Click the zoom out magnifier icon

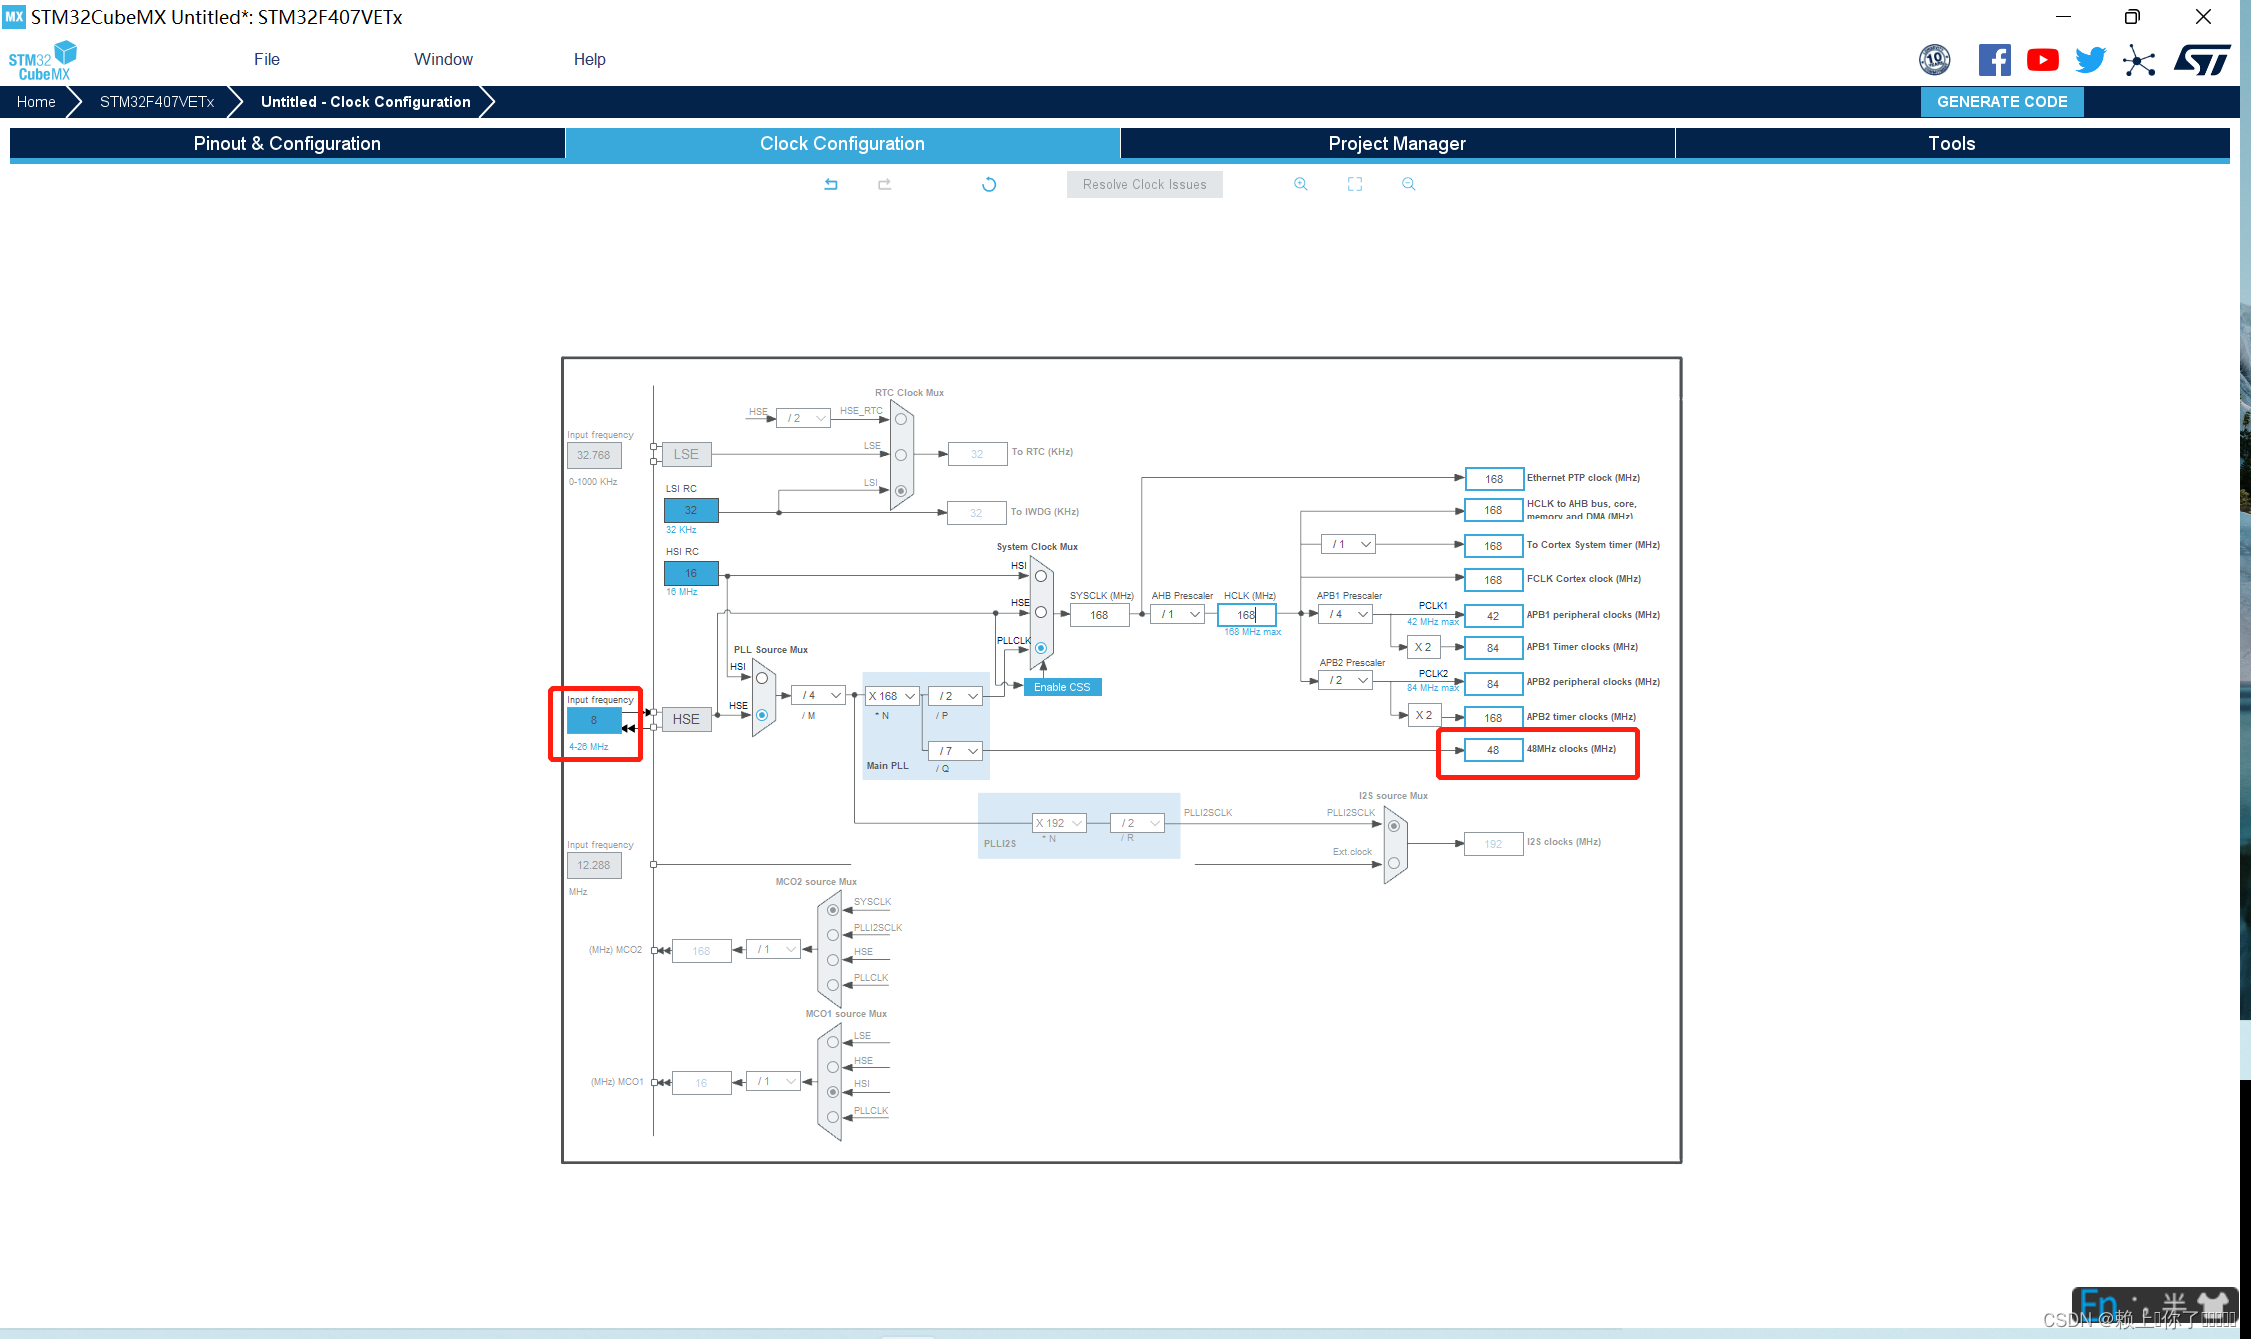tap(1408, 183)
